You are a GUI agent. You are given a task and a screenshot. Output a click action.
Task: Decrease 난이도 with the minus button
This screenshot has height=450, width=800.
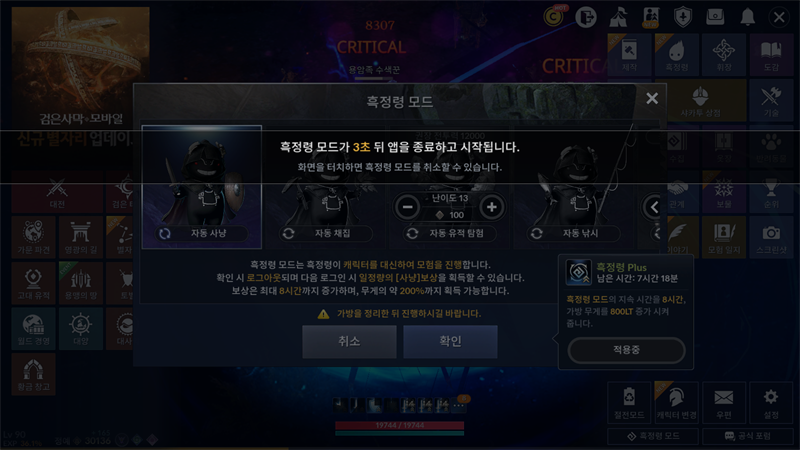point(407,207)
